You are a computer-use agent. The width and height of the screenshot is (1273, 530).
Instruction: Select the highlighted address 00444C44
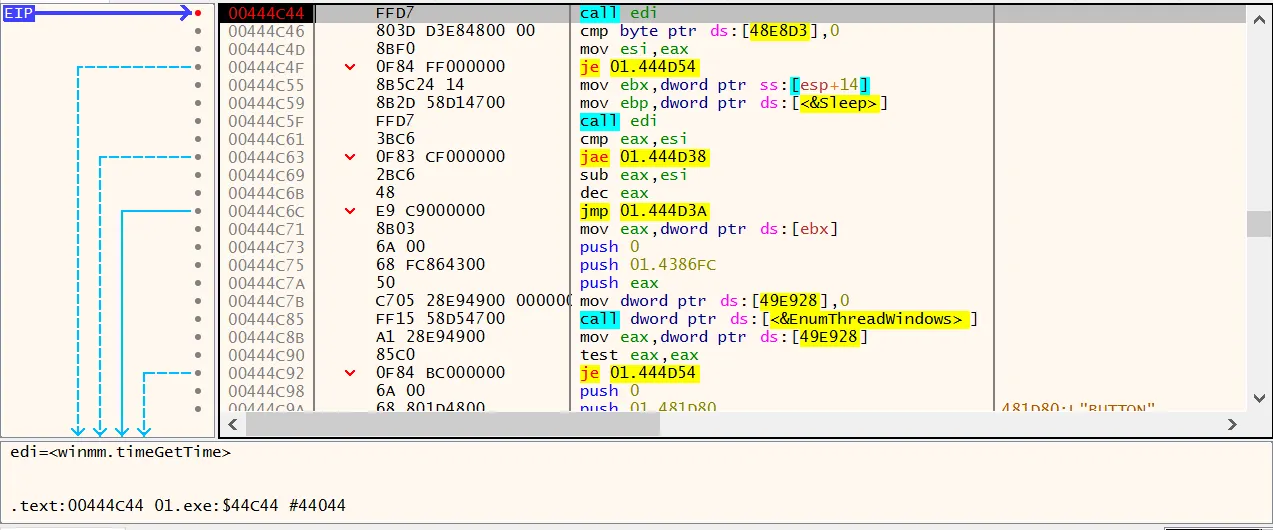pos(266,13)
